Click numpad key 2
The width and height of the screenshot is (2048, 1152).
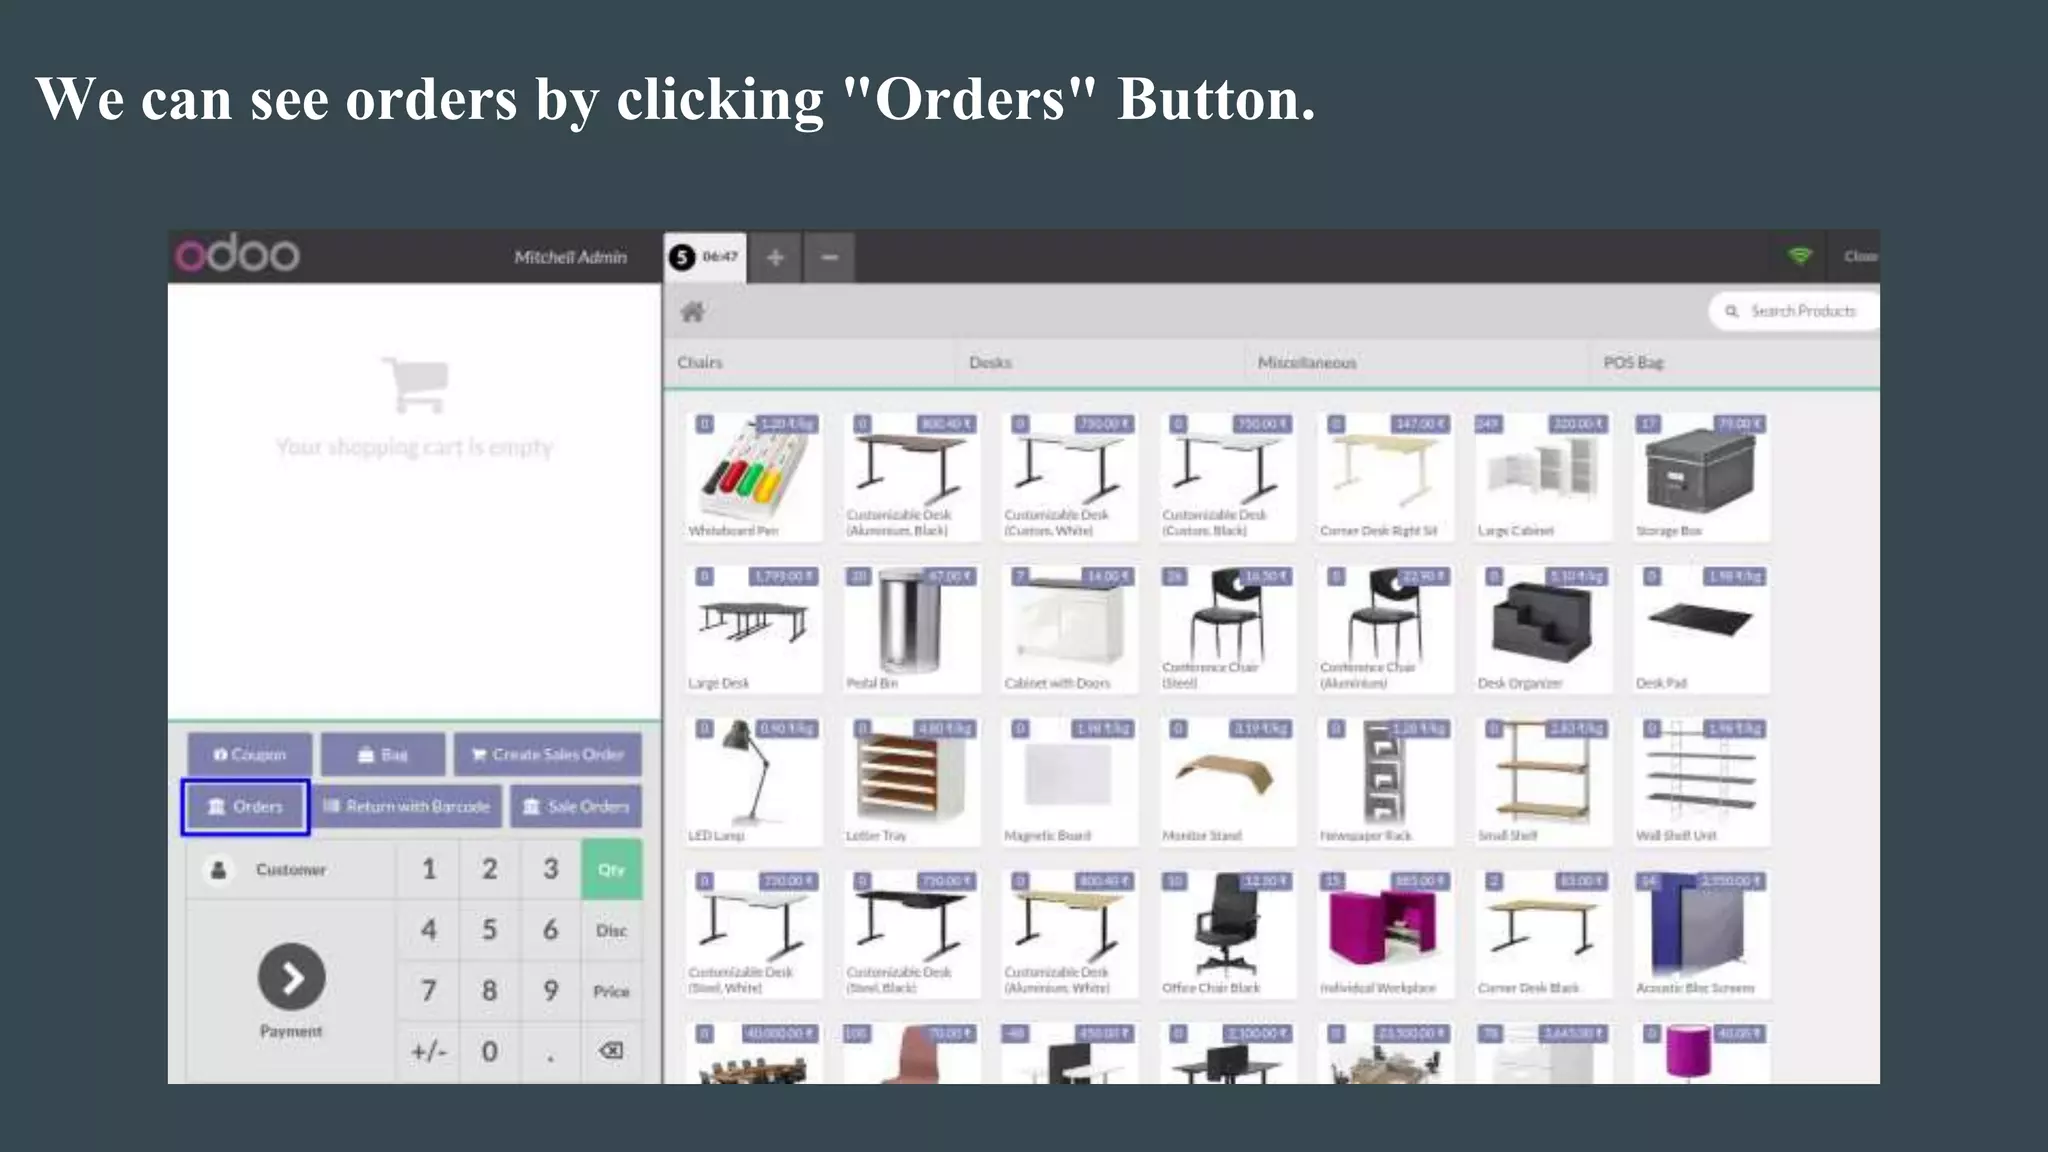point(489,869)
